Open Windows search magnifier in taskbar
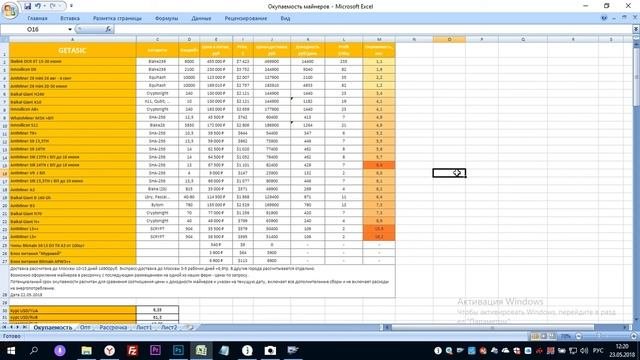 click(x=34, y=351)
